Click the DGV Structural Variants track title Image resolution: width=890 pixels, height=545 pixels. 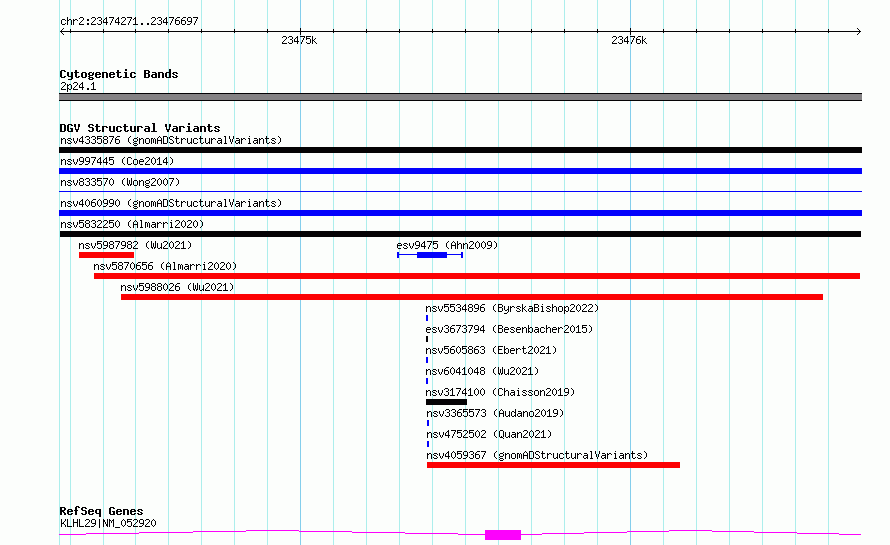coord(140,128)
